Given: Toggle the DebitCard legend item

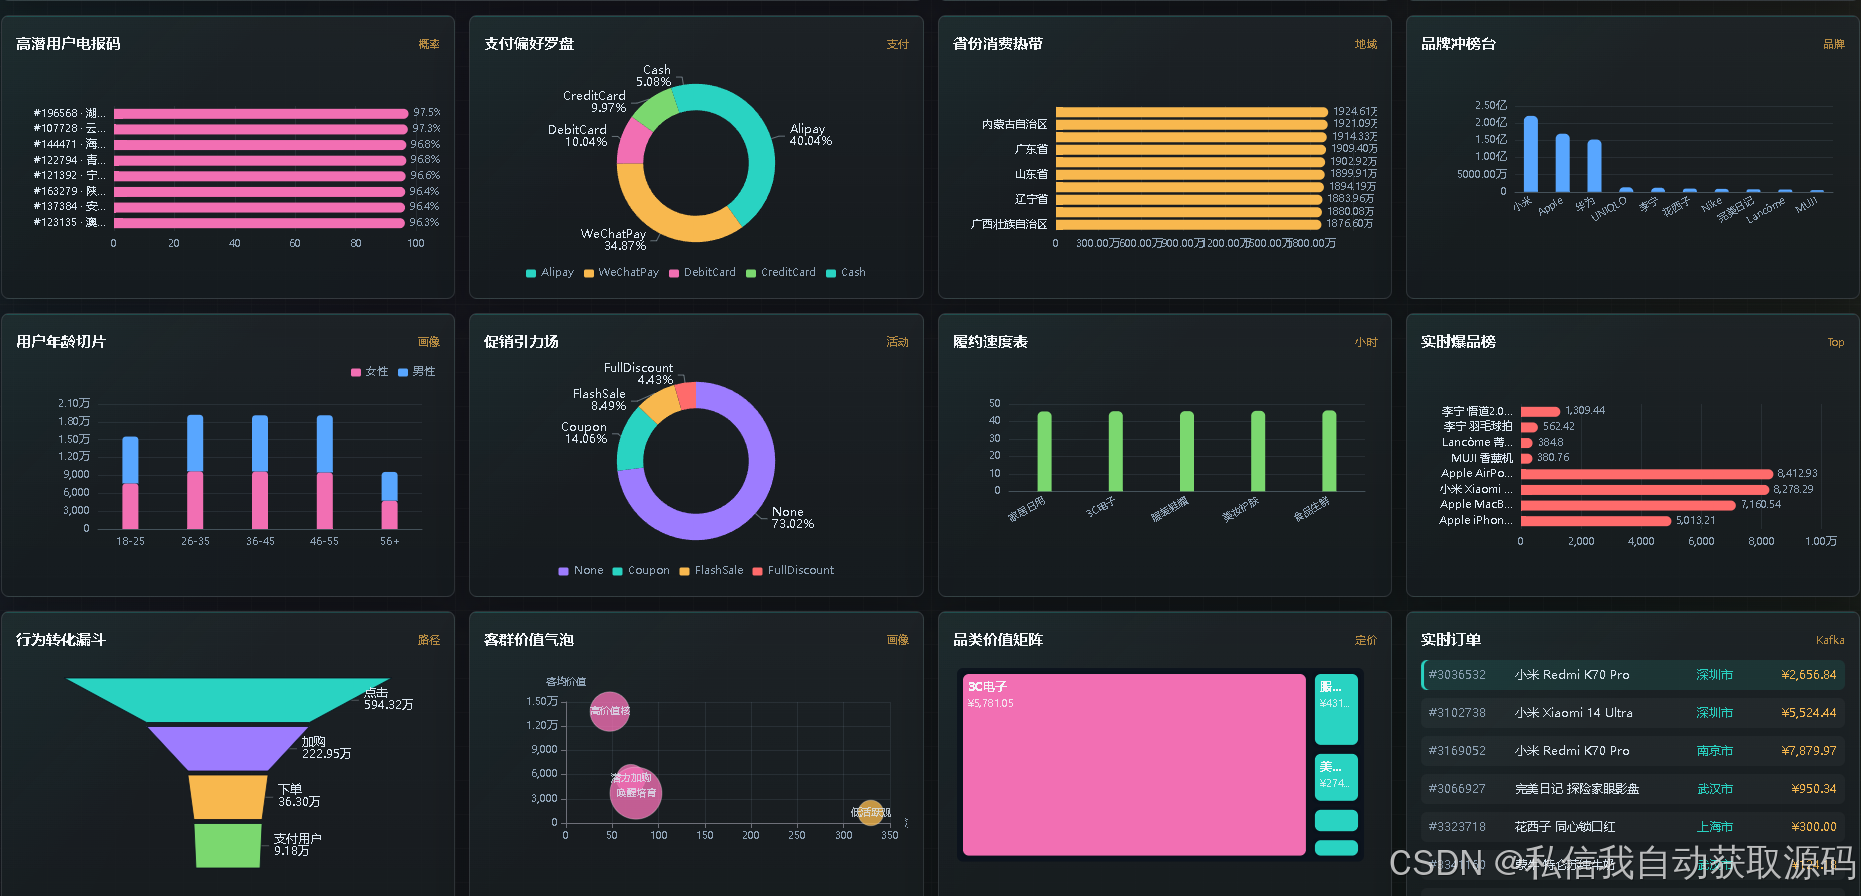Looking at the screenshot, I should pos(702,272).
